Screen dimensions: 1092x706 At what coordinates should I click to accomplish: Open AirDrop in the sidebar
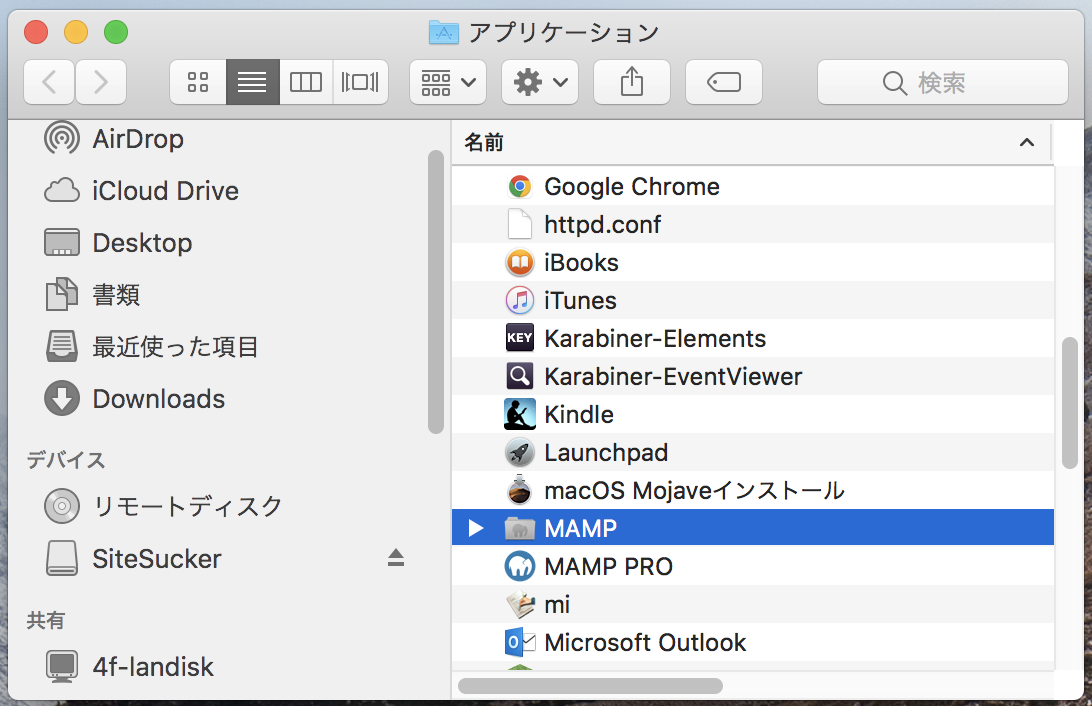point(137,139)
